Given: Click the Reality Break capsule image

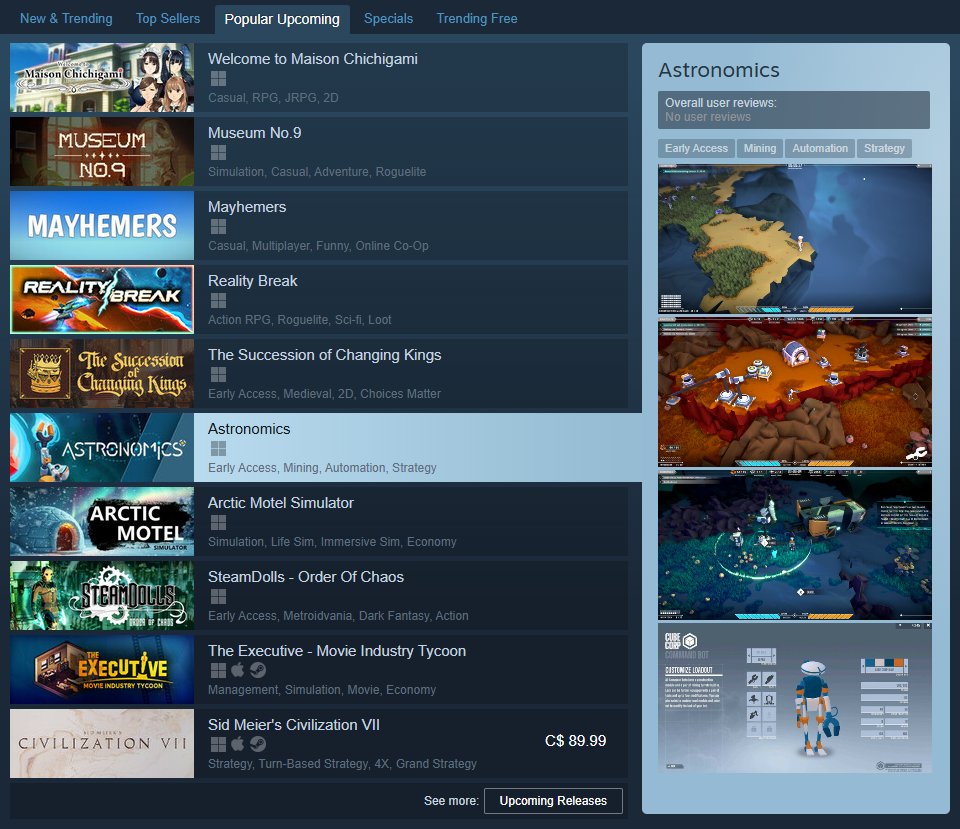Looking at the screenshot, I should coord(102,300).
